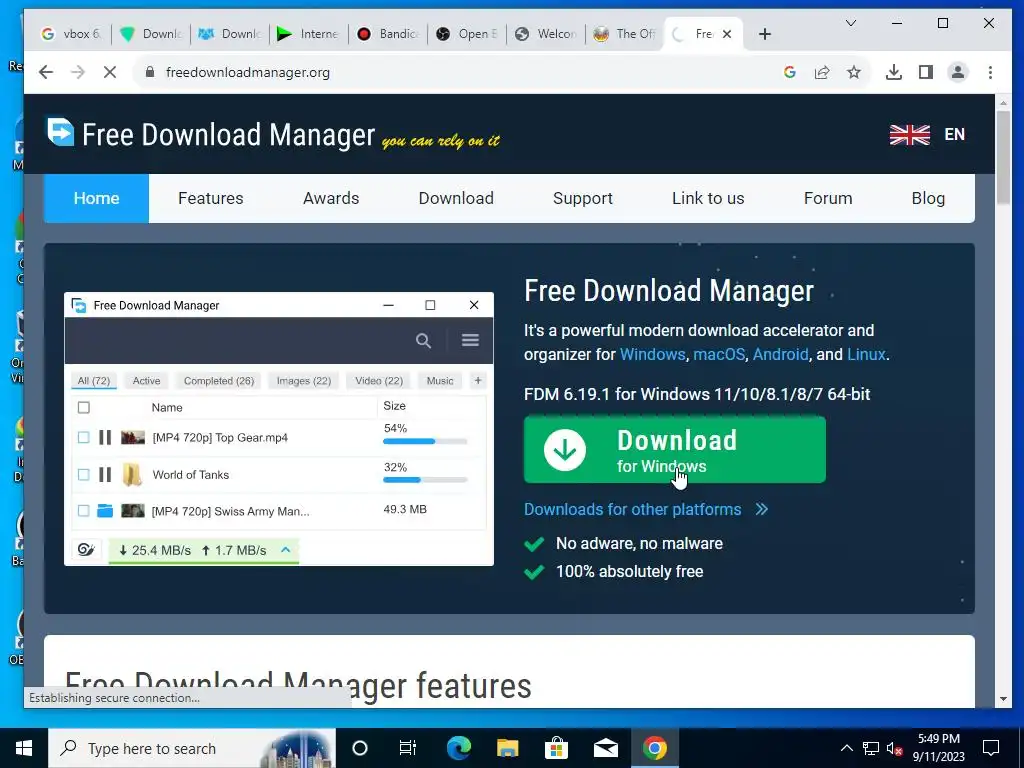Select the Active filter
Screen dimensions: 1024x768
(146, 381)
